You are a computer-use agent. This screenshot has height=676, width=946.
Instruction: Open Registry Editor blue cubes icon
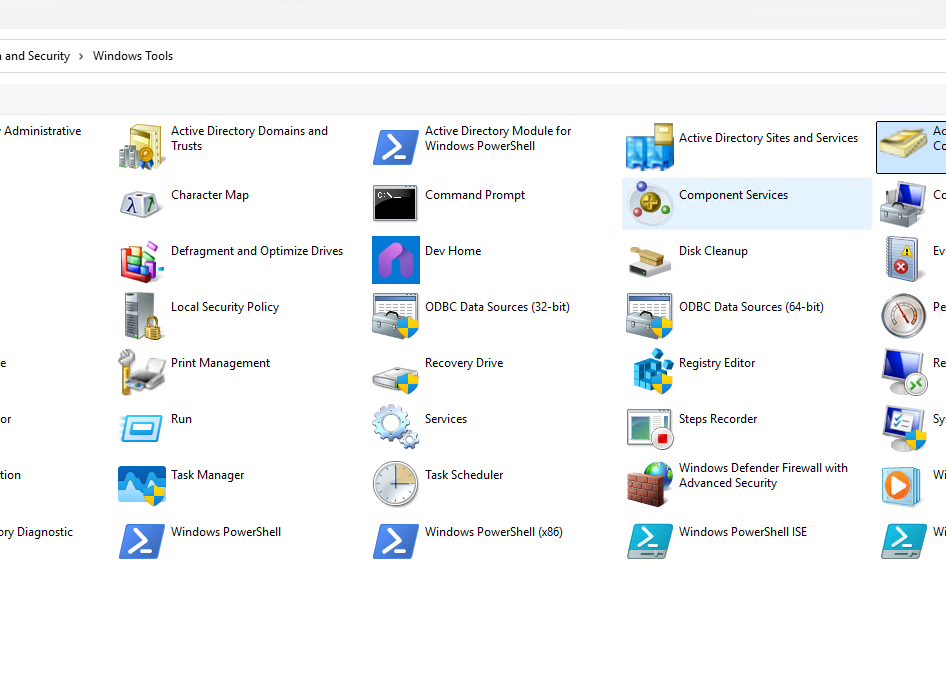pos(650,372)
